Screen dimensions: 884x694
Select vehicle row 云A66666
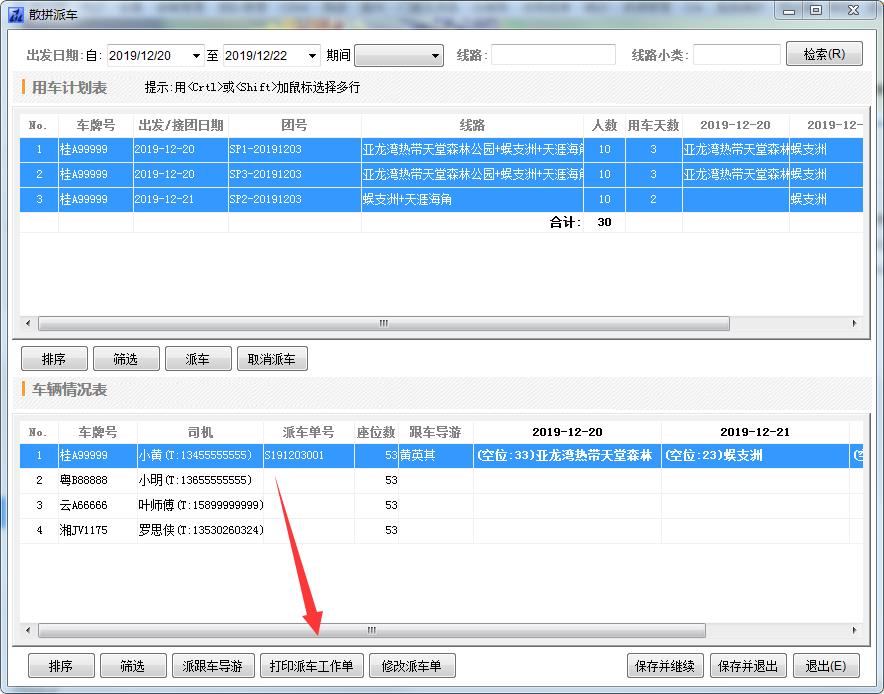click(441, 505)
